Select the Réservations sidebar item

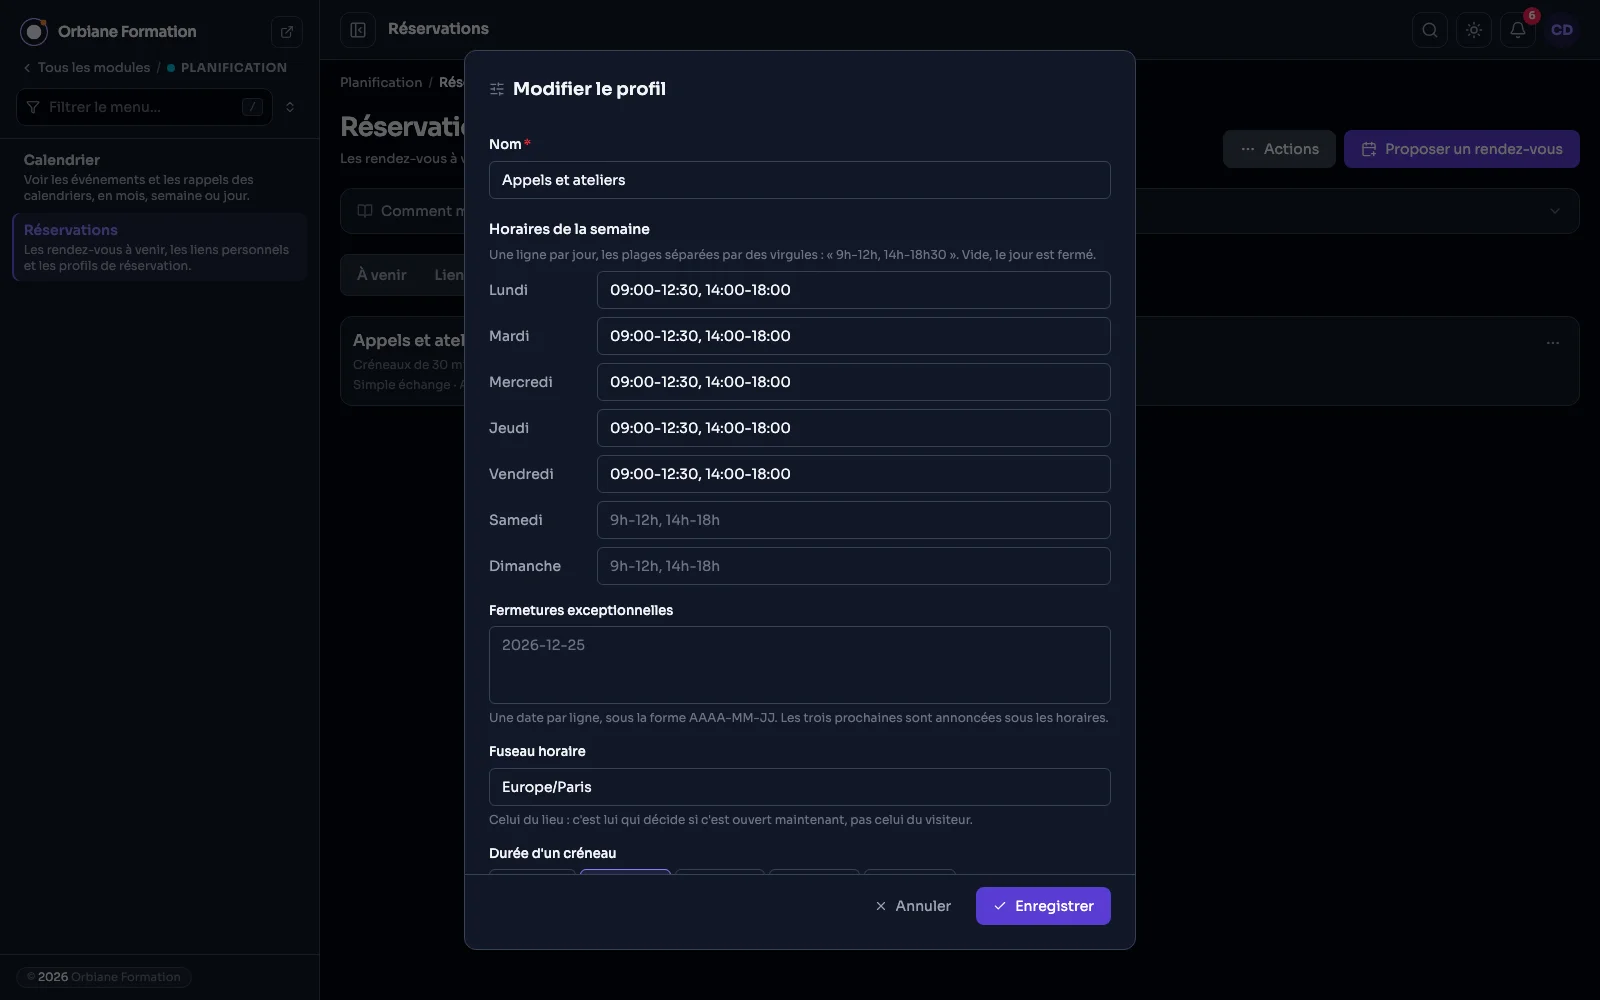(160, 247)
